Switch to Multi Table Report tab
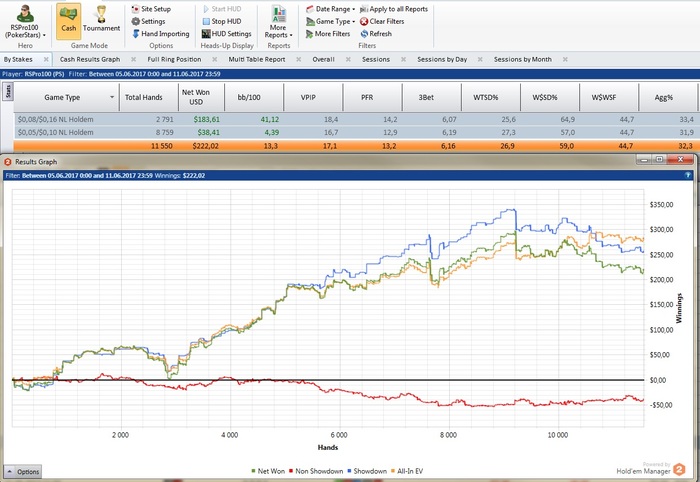 [x=257, y=59]
